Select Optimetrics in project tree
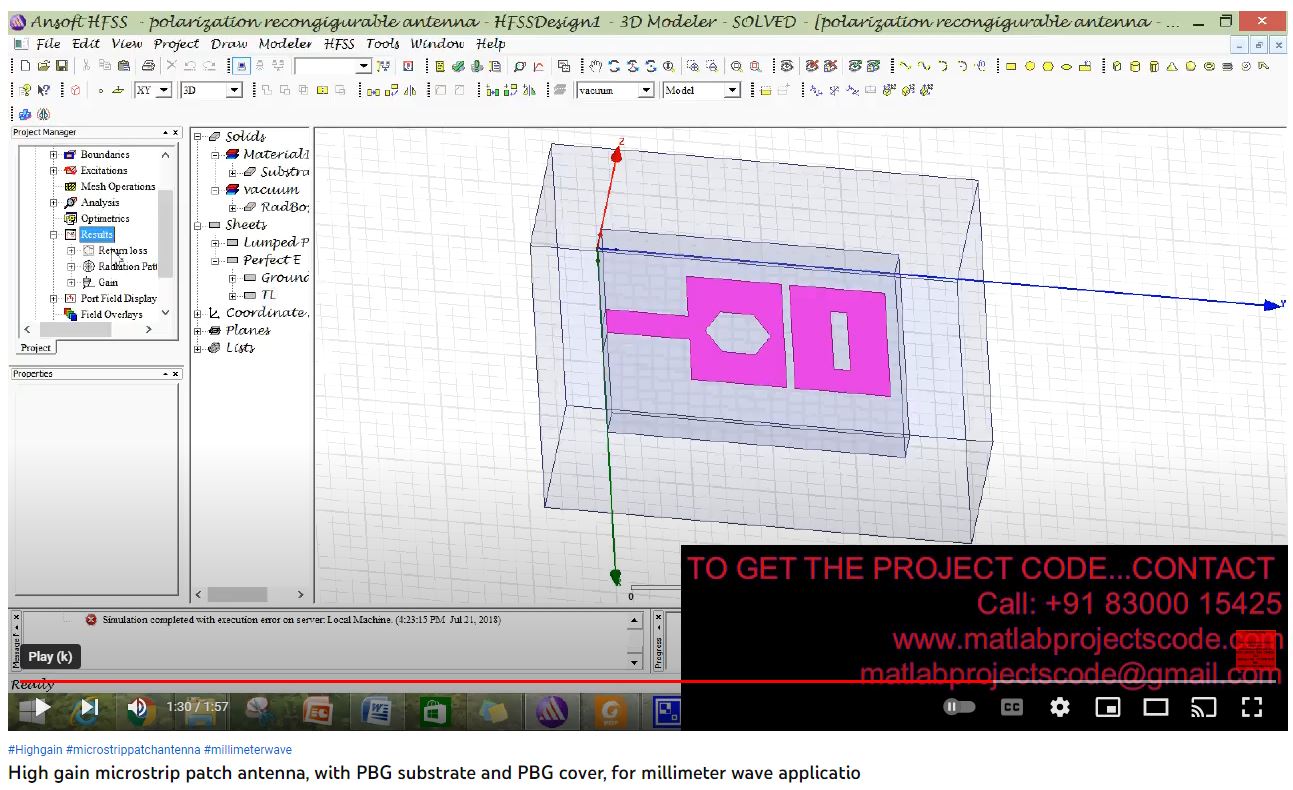This screenshot has height=790, width=1293. [x=104, y=219]
